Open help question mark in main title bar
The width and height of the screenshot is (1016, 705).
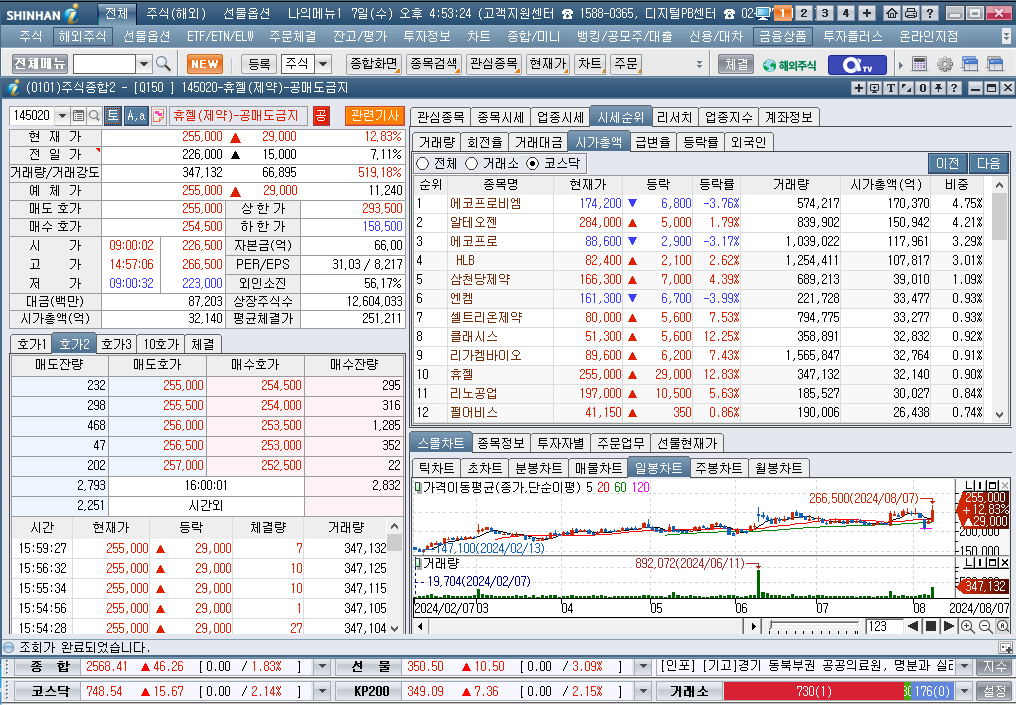[x=929, y=13]
